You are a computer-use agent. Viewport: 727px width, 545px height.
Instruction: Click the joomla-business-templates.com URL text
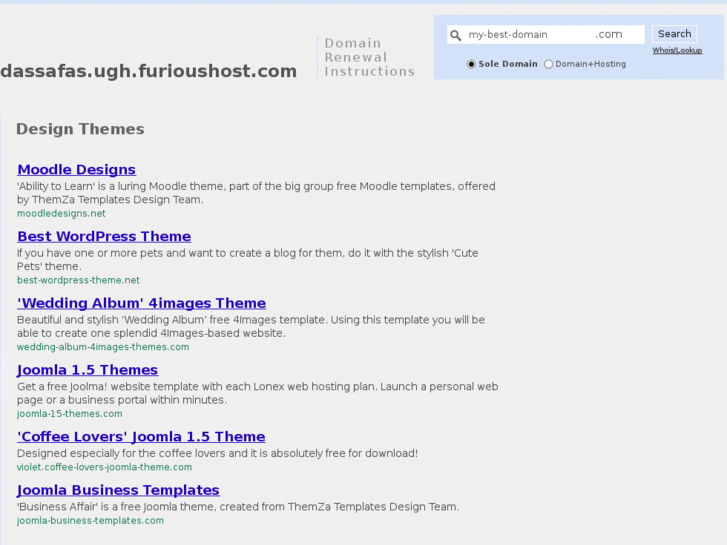click(x=90, y=520)
